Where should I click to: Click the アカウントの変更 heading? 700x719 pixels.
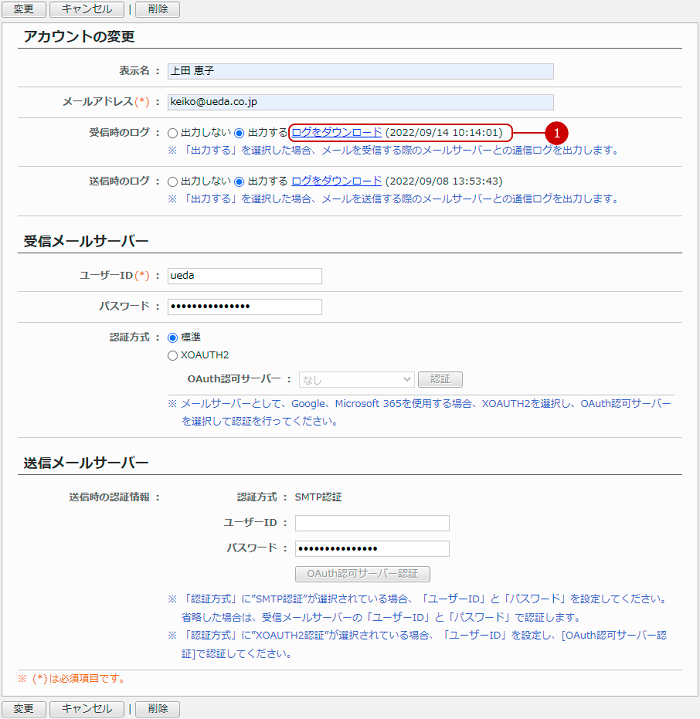(x=79, y=36)
